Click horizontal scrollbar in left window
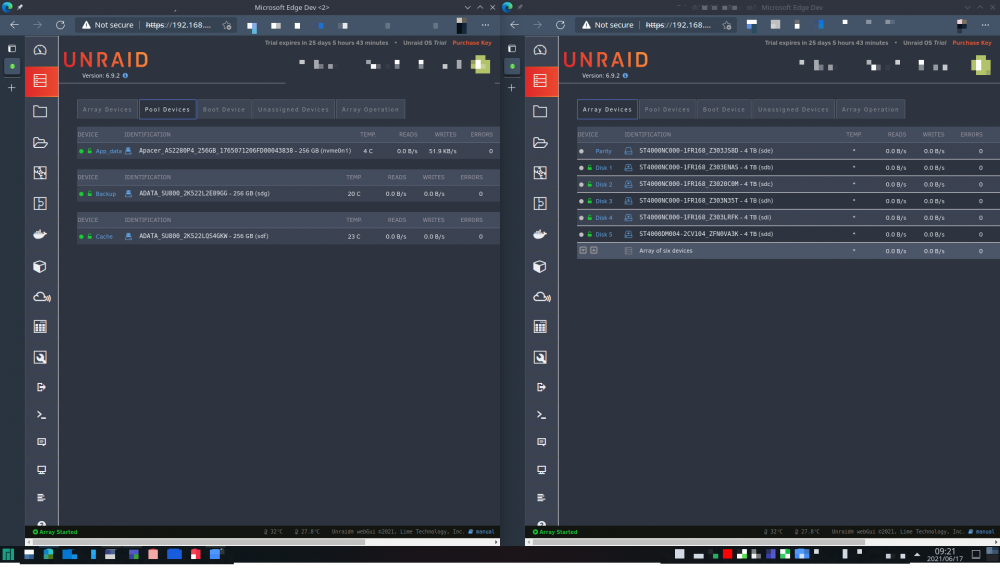 click(x=199, y=542)
